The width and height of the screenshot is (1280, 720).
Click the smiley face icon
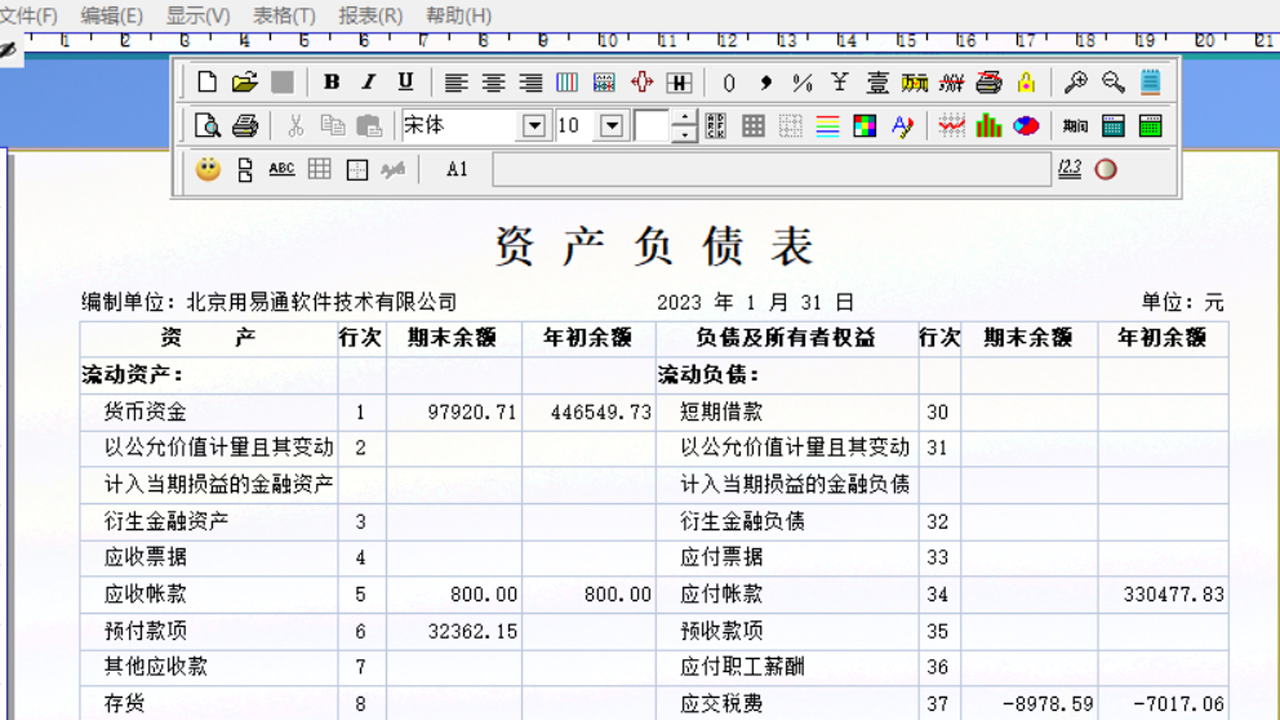pos(209,169)
